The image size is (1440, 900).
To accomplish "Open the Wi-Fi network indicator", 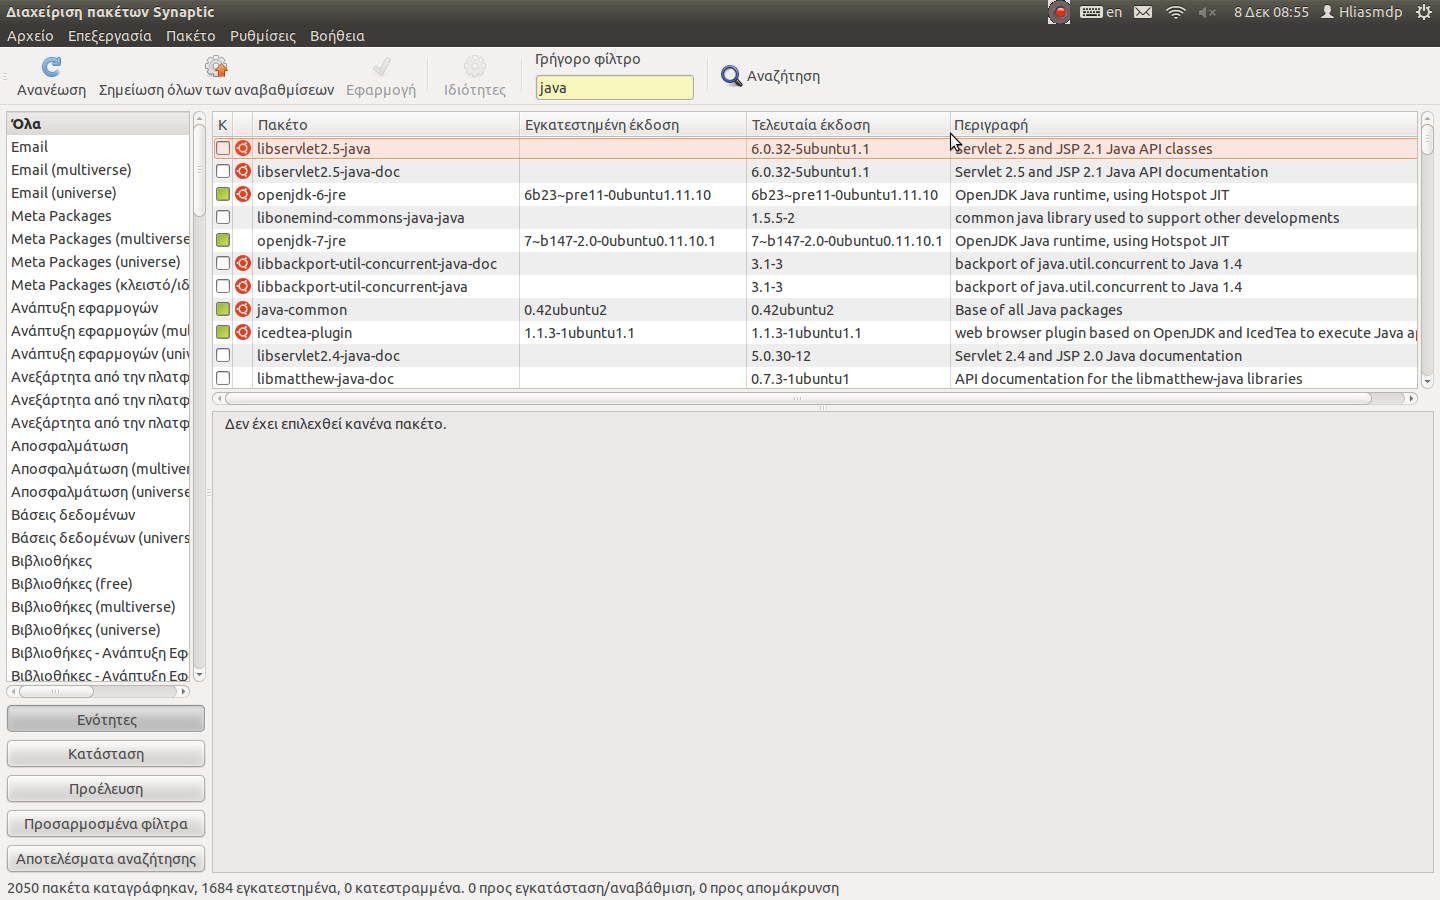I will coord(1176,12).
